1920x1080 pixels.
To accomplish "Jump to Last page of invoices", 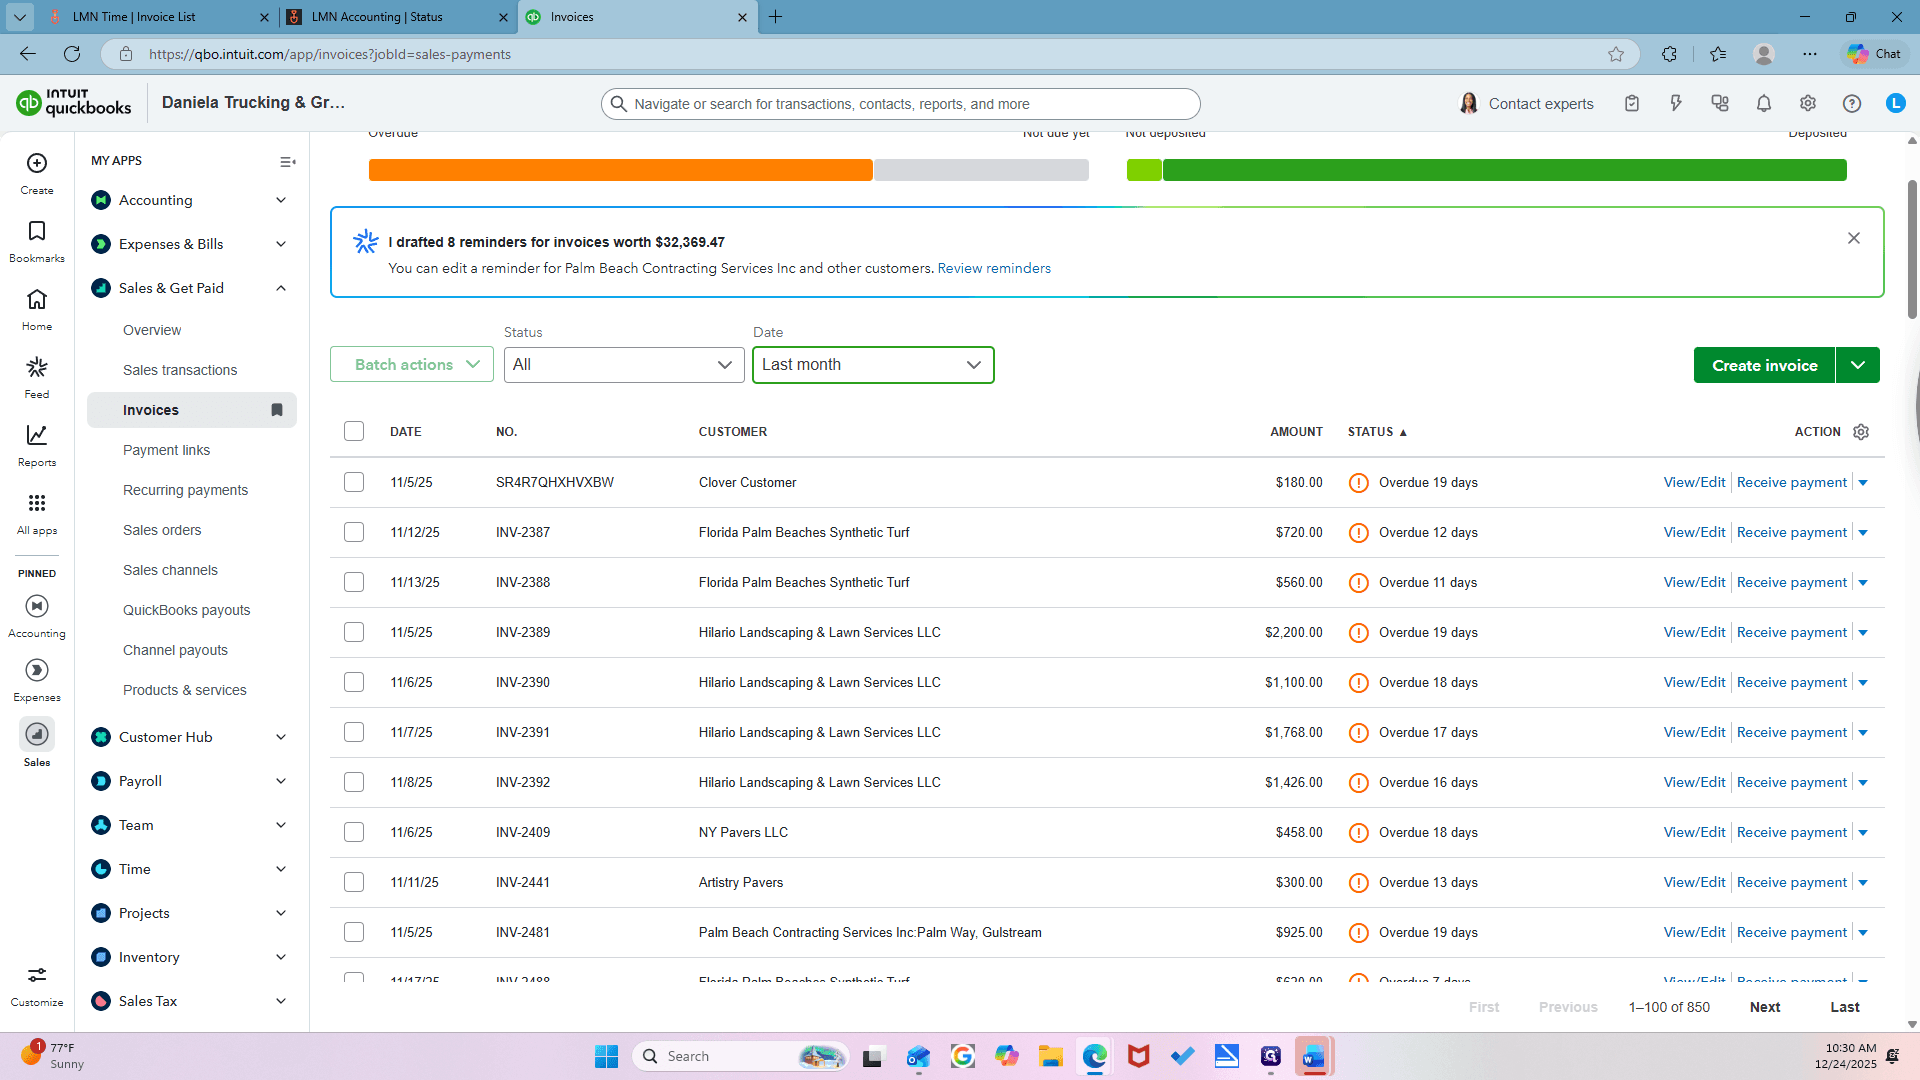I will 1845,1007.
